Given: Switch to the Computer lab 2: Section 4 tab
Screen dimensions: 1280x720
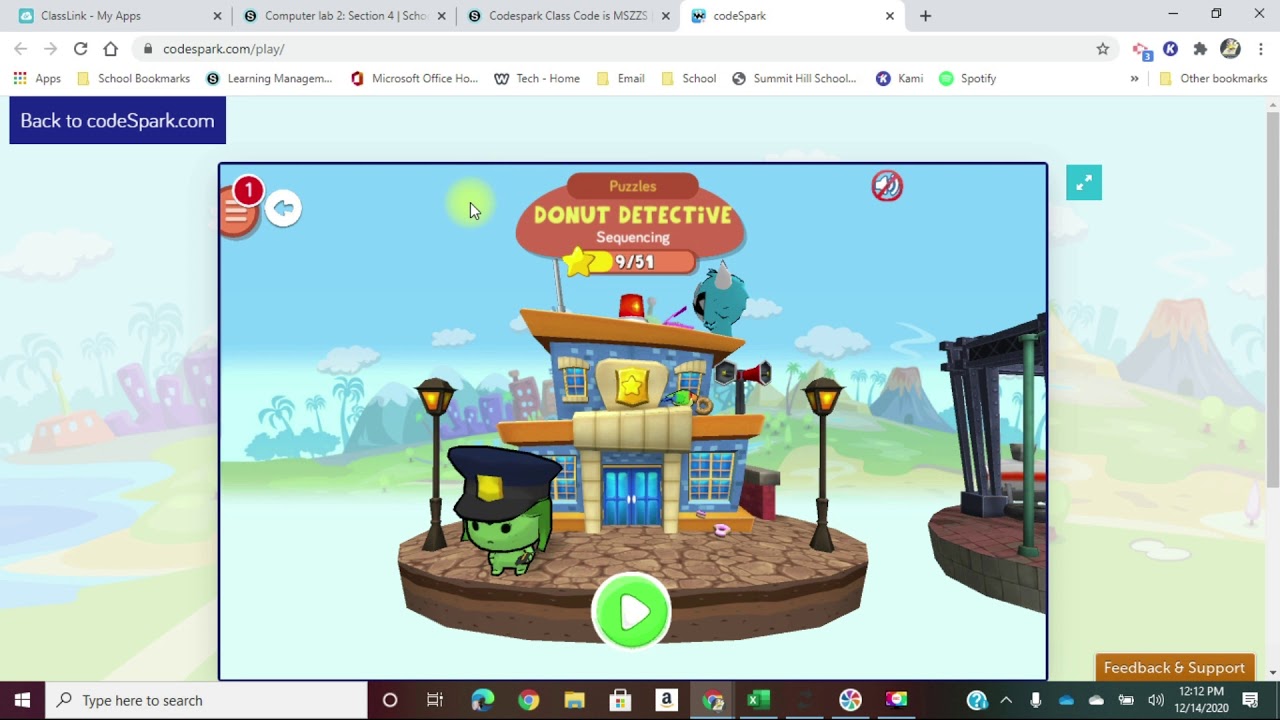Looking at the screenshot, I should (x=344, y=16).
